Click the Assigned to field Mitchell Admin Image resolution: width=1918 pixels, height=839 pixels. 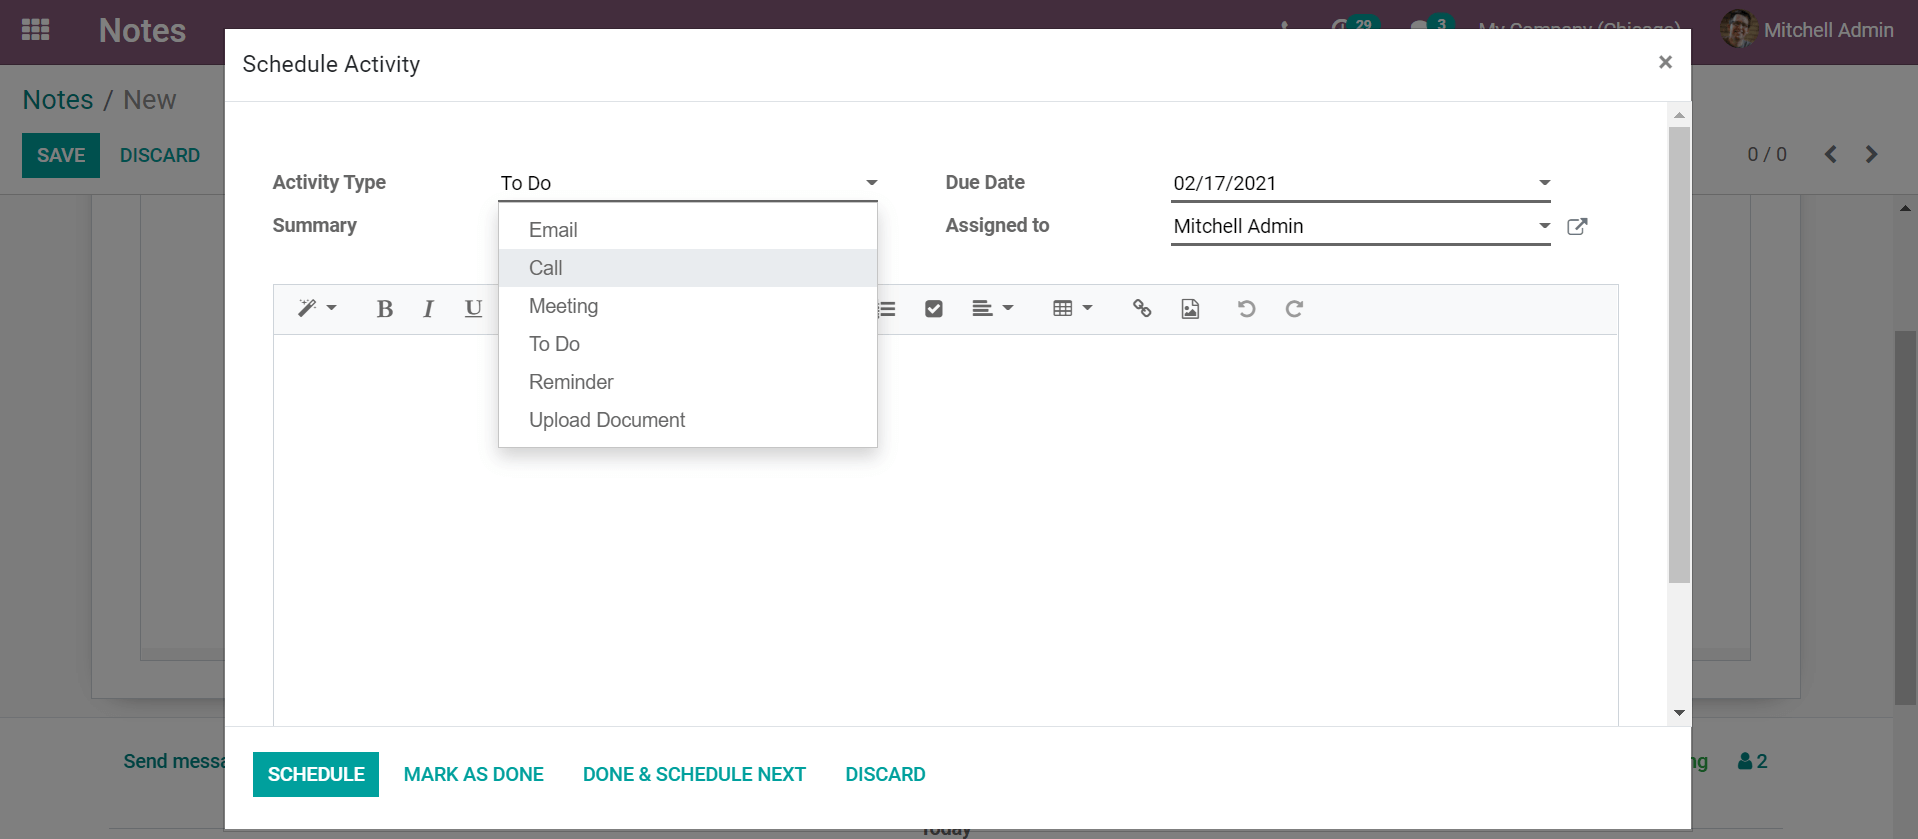1360,226
